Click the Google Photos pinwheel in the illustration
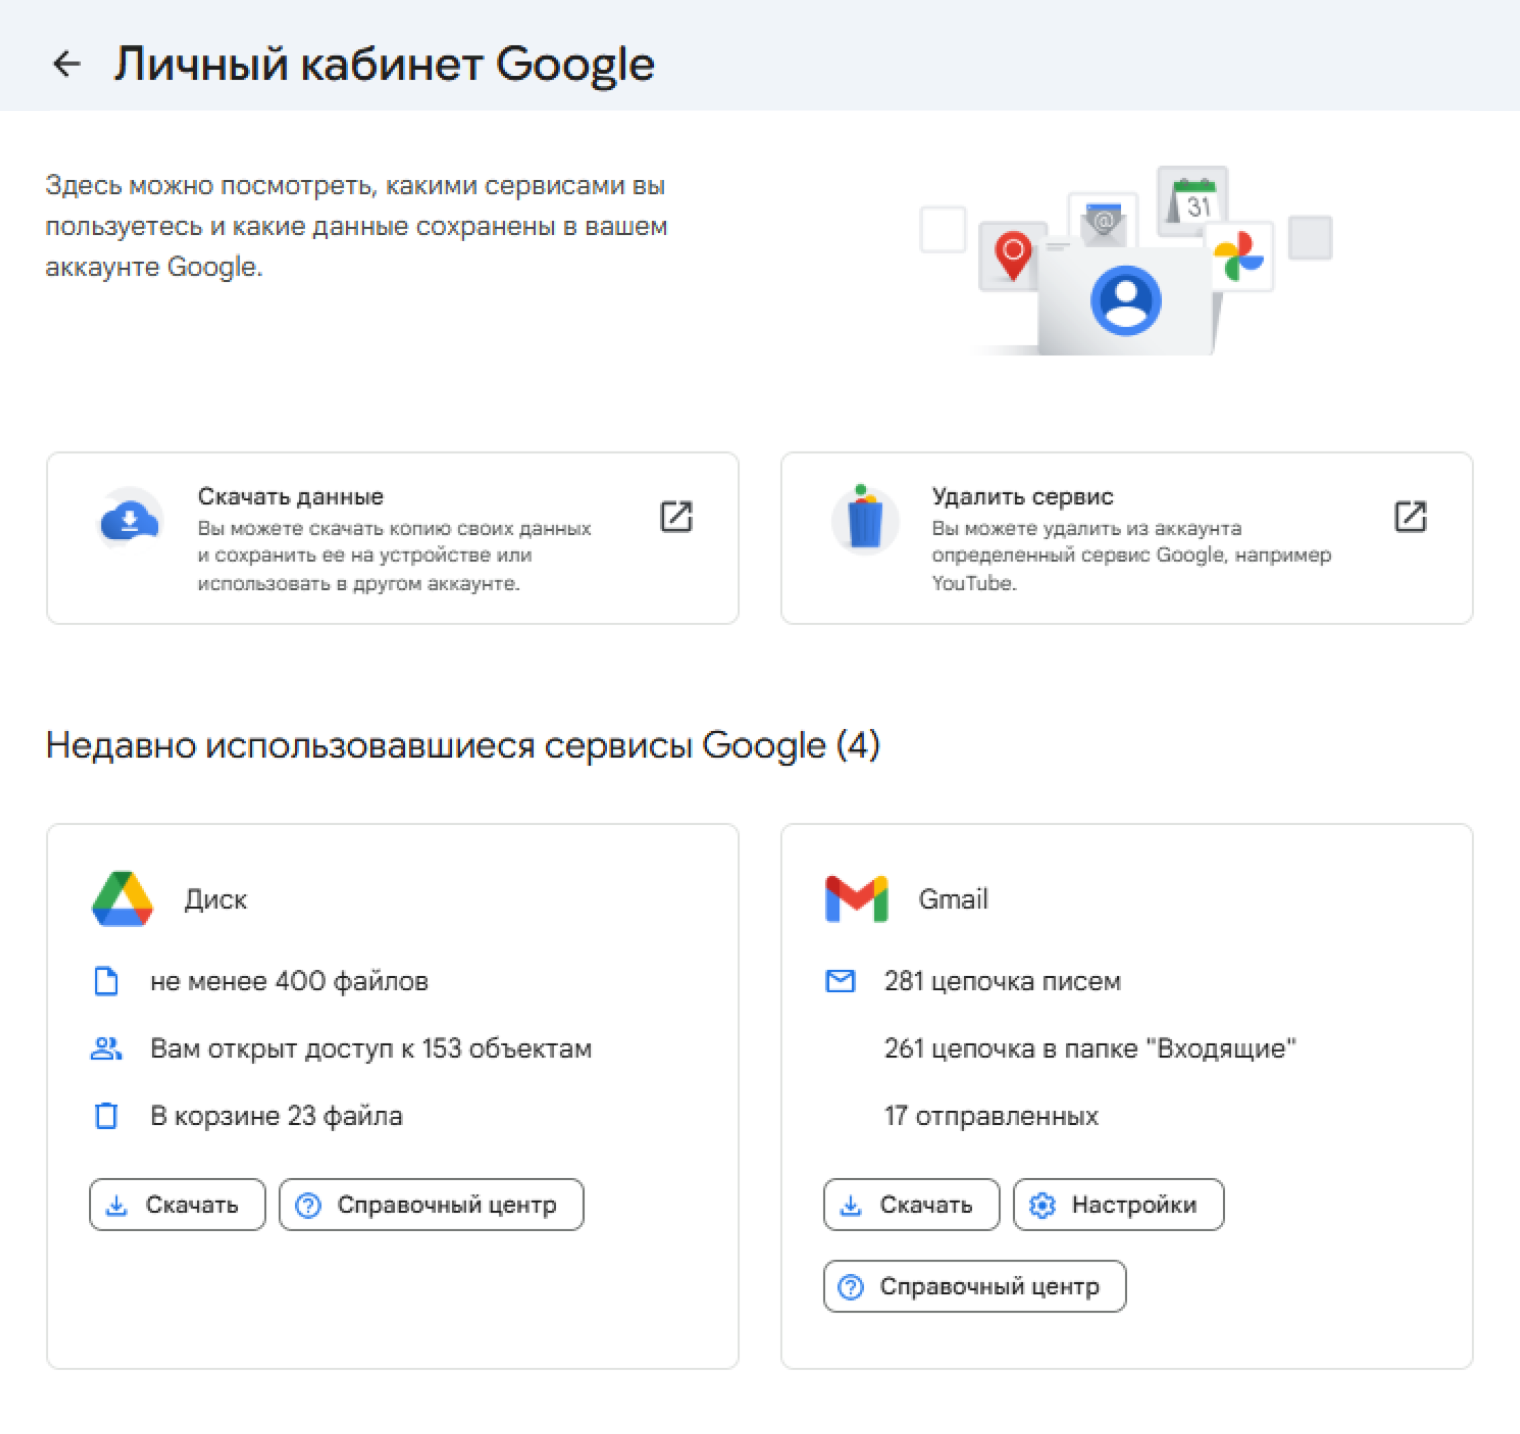Image resolution: width=1520 pixels, height=1434 pixels. coord(1240,254)
